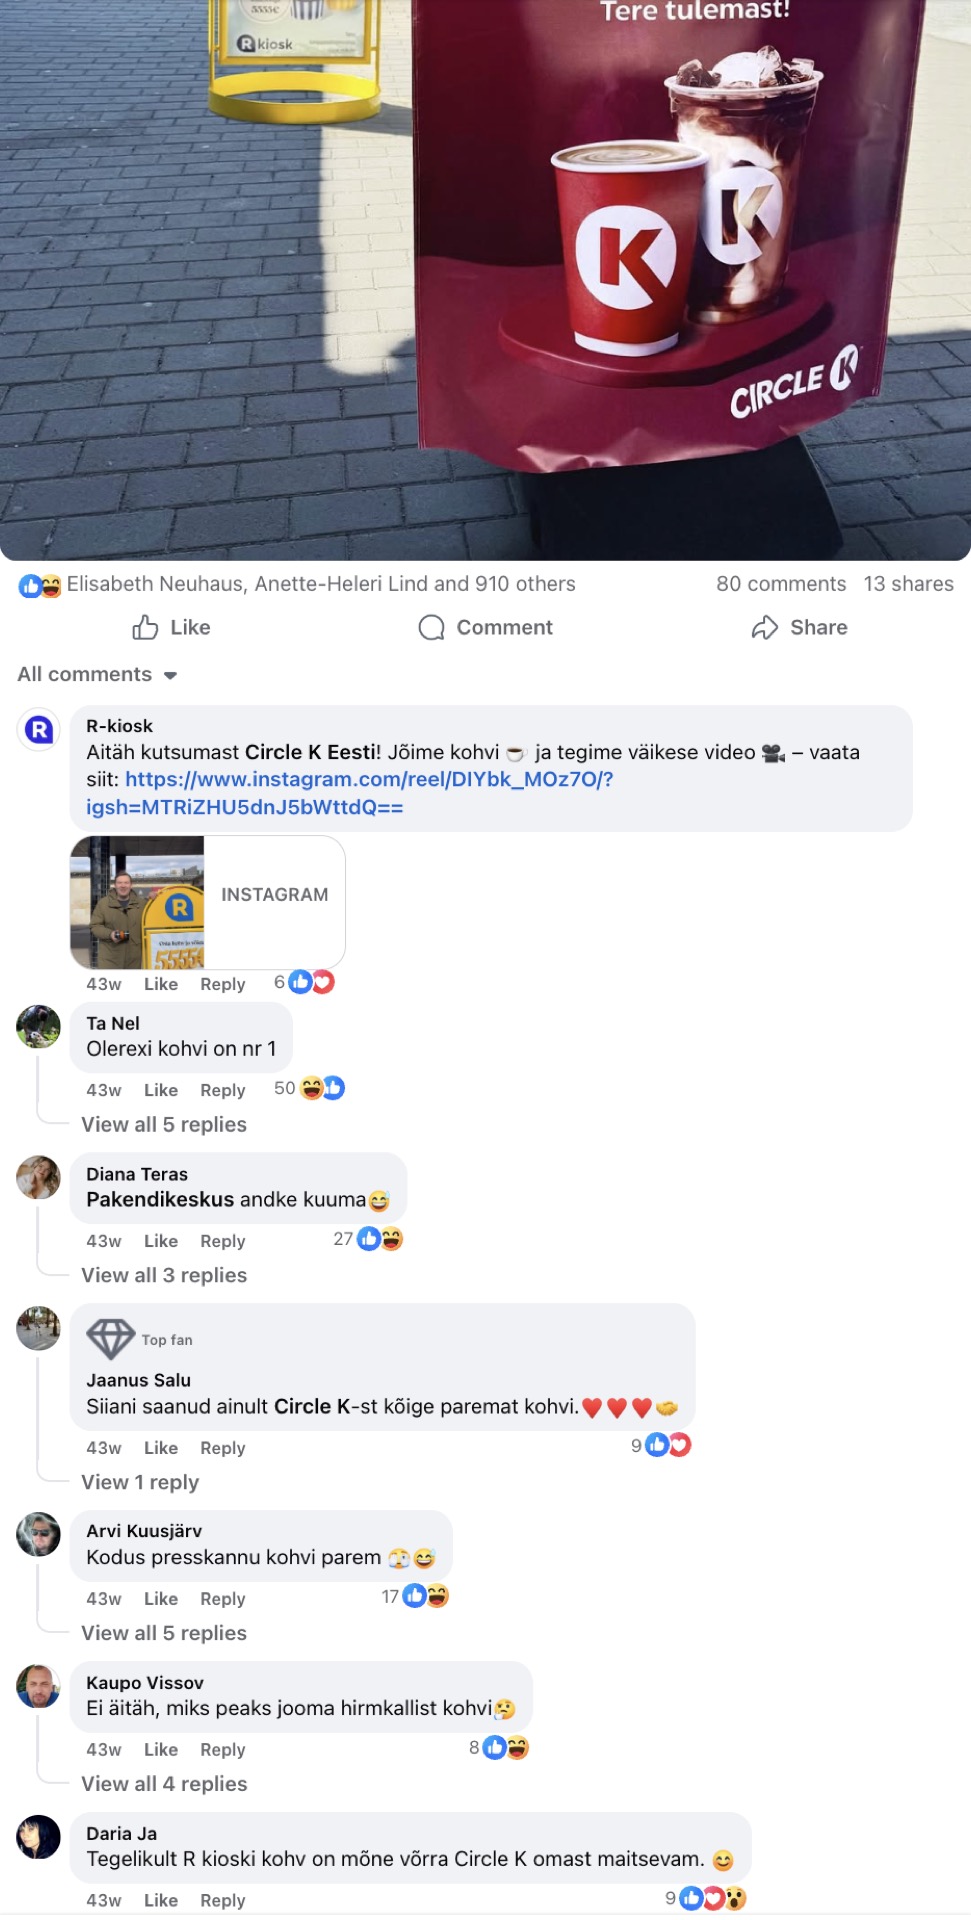This screenshot has width=971, height=1920.
Task: Open the All comments sorting dropdown
Action: 97,674
